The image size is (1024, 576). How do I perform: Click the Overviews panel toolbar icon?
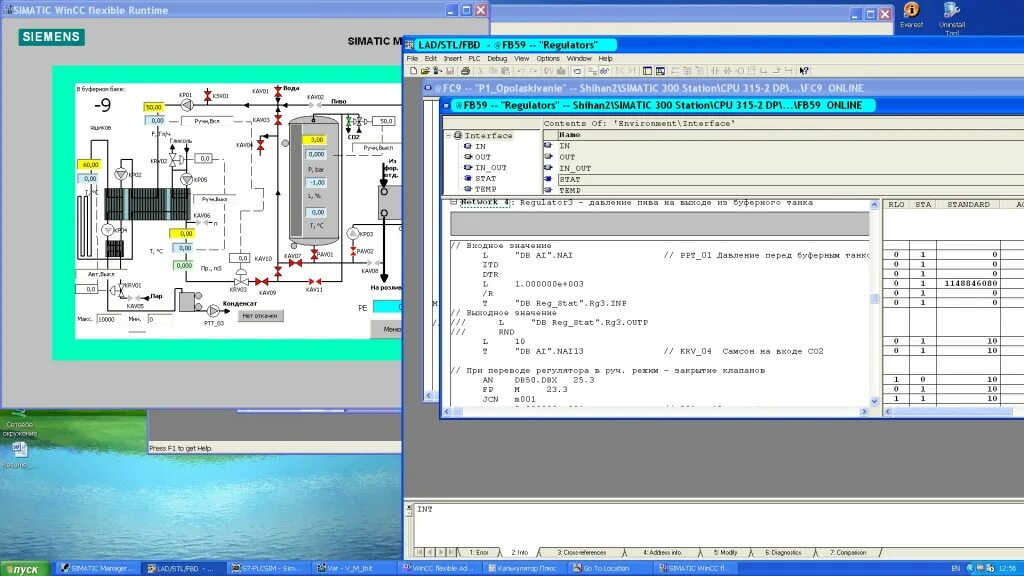647,71
